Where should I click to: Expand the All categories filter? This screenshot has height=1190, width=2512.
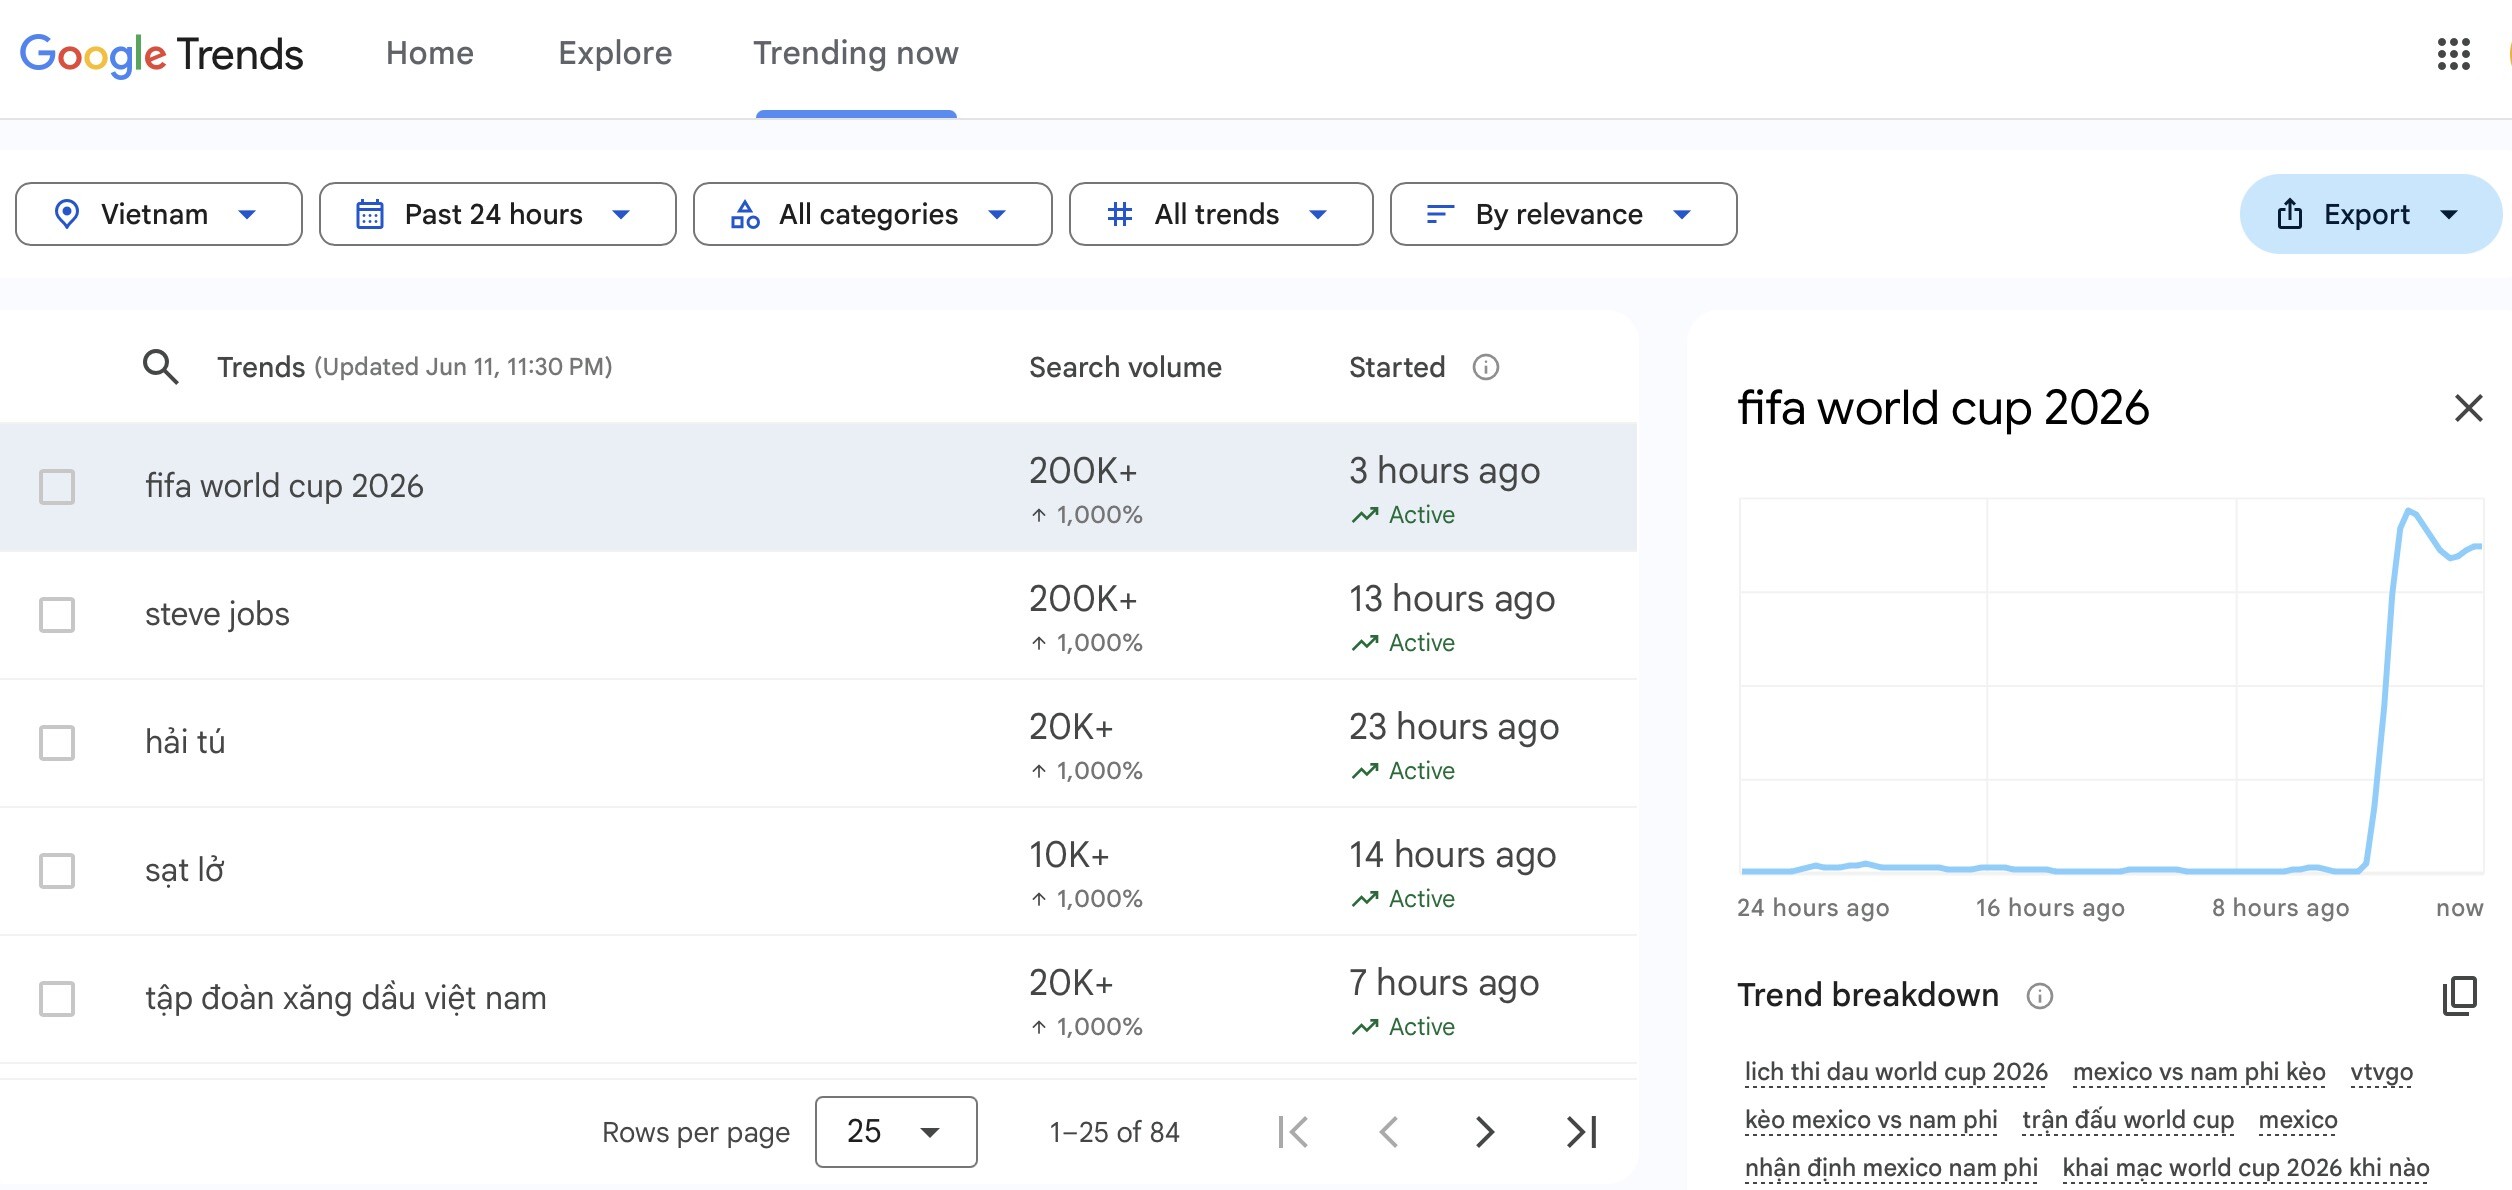pyautogui.click(x=872, y=214)
